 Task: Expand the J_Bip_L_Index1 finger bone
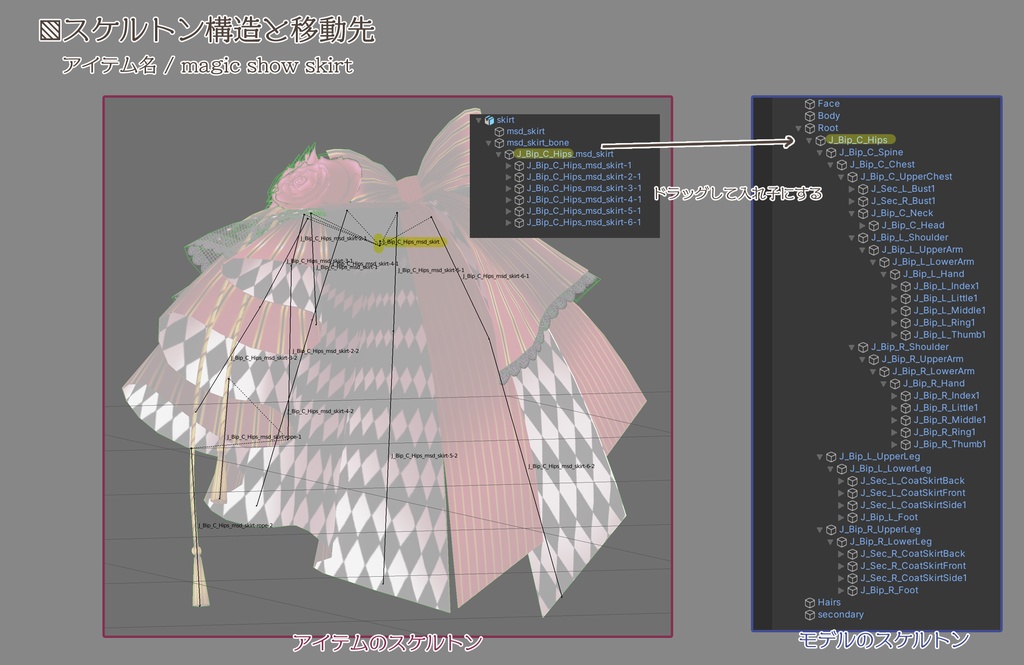(x=895, y=286)
